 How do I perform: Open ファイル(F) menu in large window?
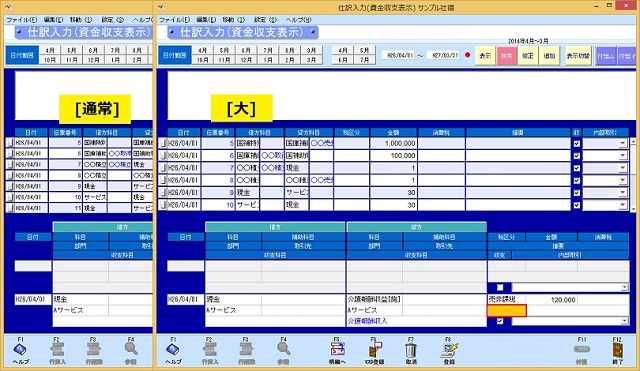coord(175,20)
